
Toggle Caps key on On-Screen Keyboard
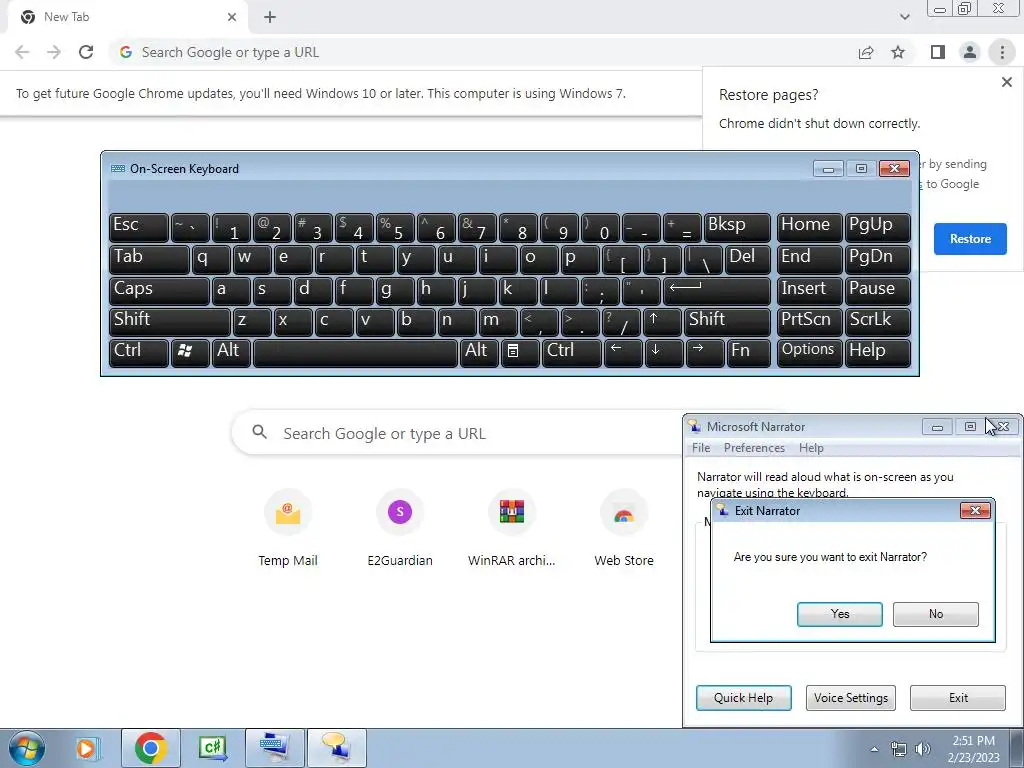pyautogui.click(x=159, y=291)
